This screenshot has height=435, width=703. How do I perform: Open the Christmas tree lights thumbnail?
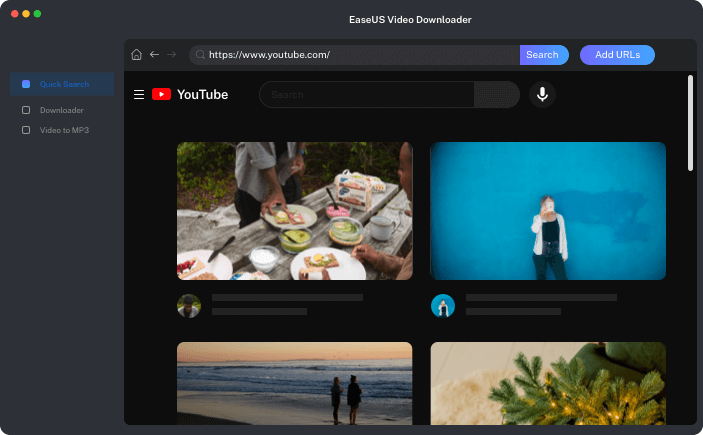(x=548, y=383)
